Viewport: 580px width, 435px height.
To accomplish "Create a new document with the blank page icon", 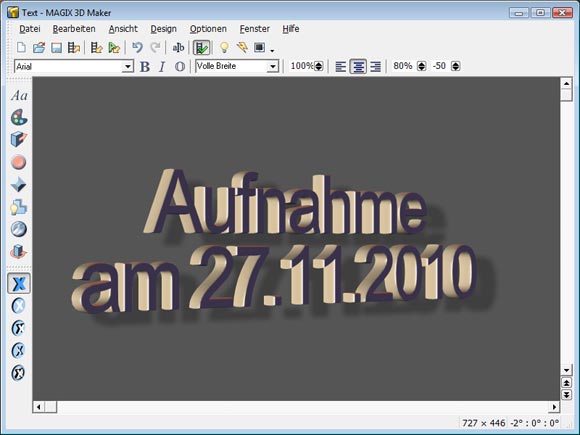I will (21, 47).
